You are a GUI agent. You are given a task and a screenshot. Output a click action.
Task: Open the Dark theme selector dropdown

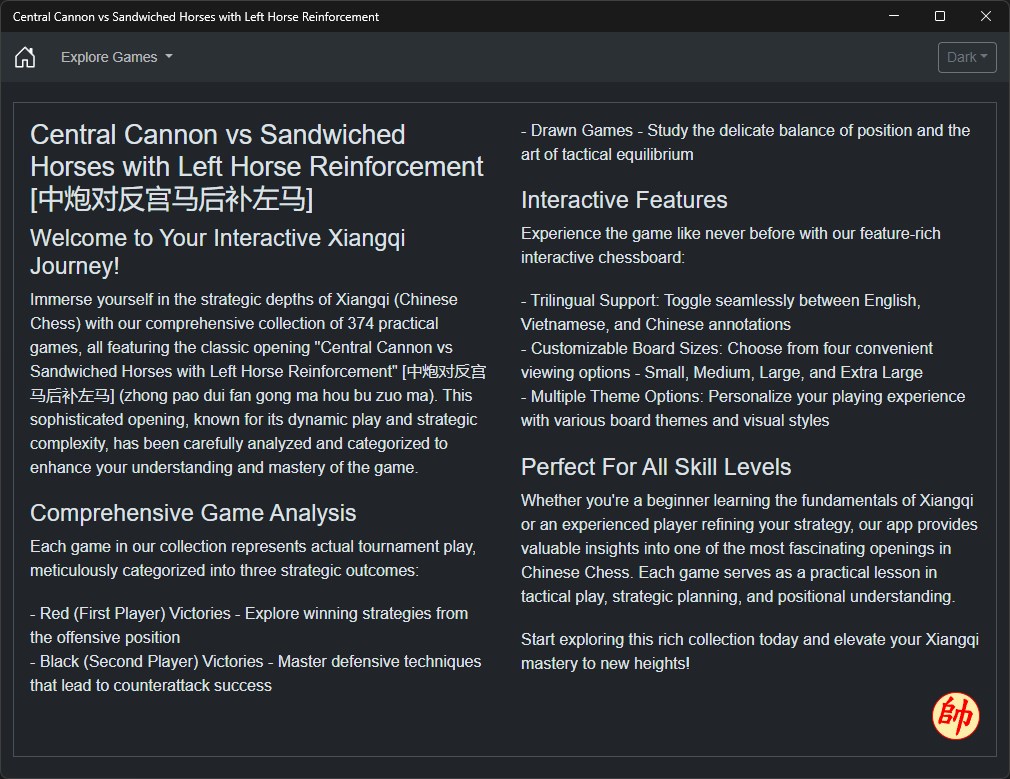(967, 57)
